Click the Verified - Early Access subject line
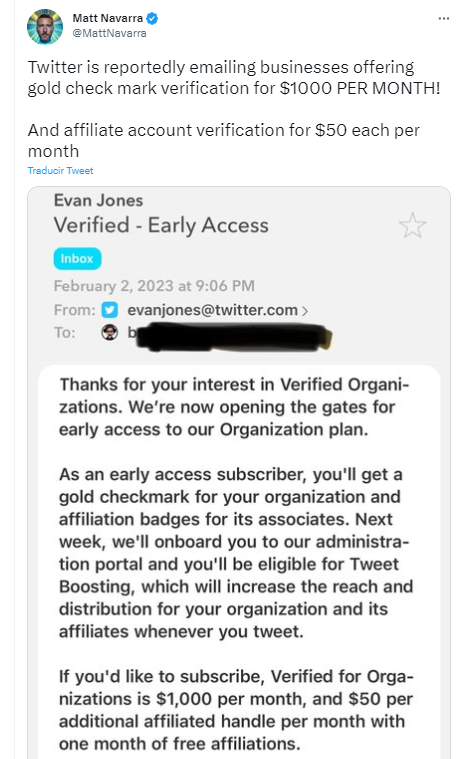The image size is (463, 759). pyautogui.click(x=161, y=225)
